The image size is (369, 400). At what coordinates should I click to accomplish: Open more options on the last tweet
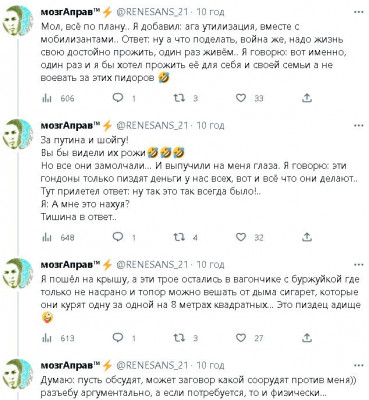tap(358, 366)
